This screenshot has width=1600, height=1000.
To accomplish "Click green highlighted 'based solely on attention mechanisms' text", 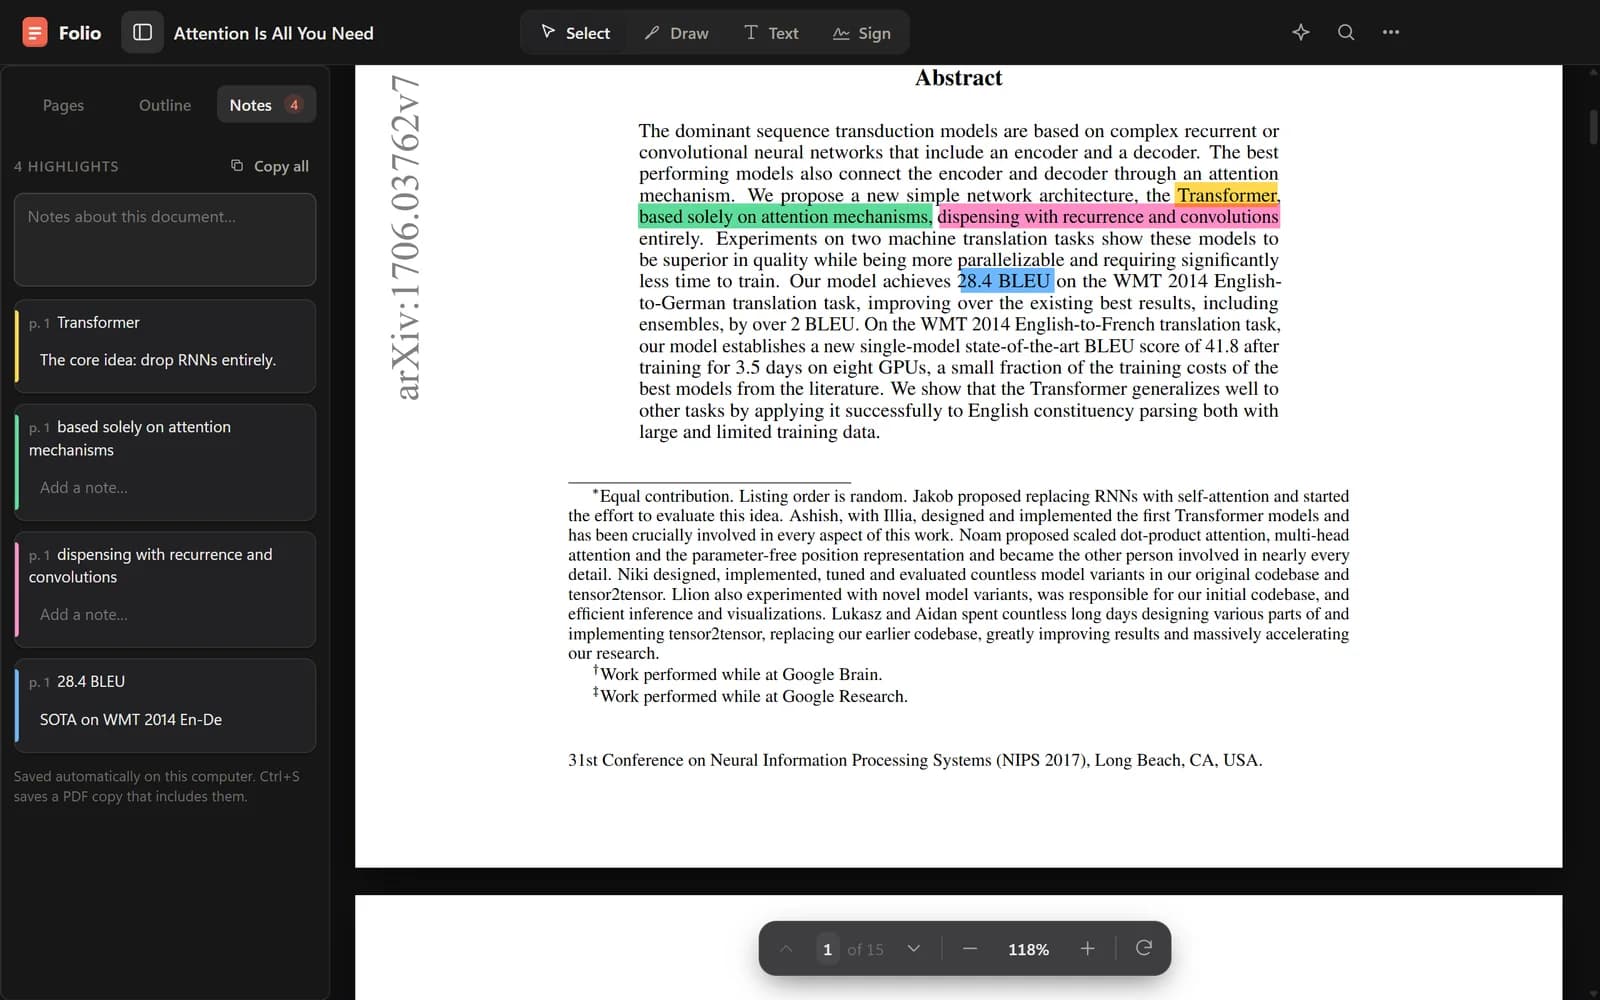I will tap(786, 217).
